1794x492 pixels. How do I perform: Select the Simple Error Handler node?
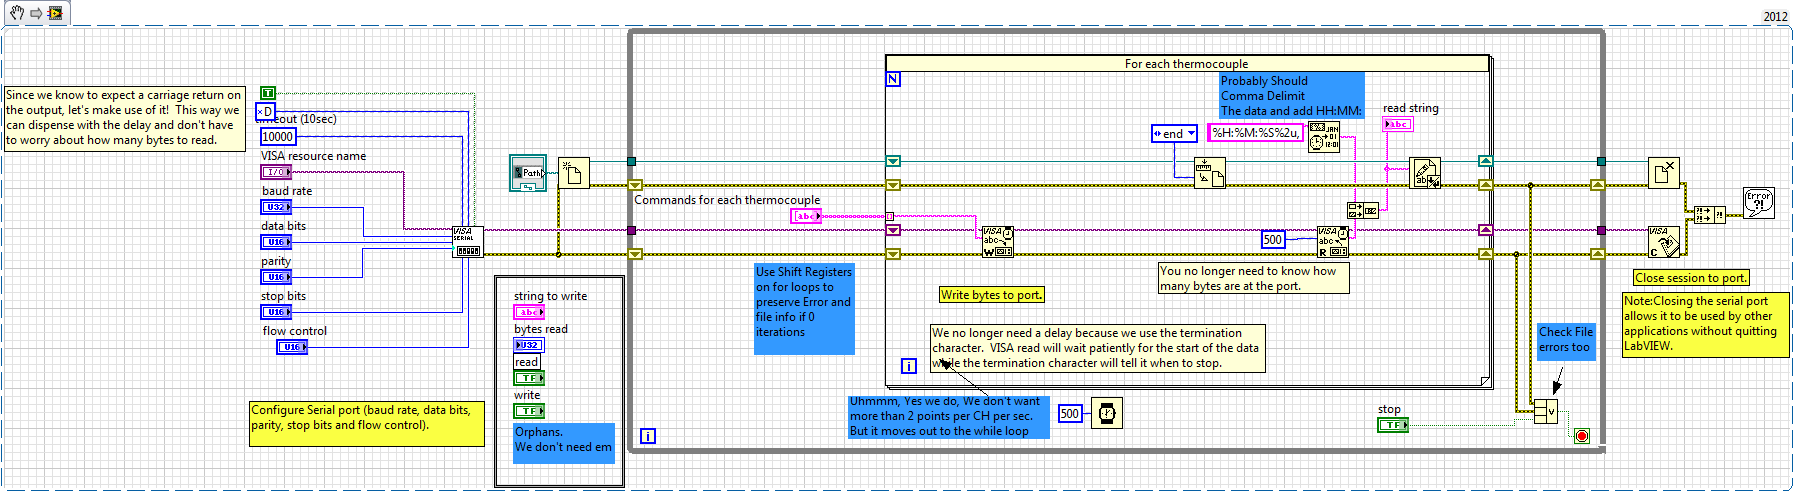(1758, 203)
